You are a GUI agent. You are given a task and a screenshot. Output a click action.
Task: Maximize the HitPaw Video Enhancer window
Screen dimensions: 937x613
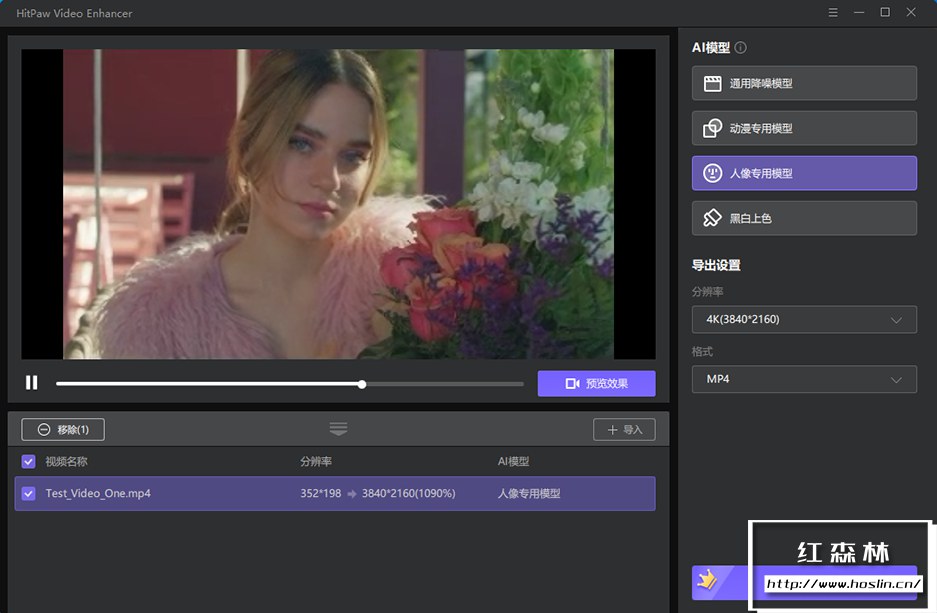tap(885, 13)
